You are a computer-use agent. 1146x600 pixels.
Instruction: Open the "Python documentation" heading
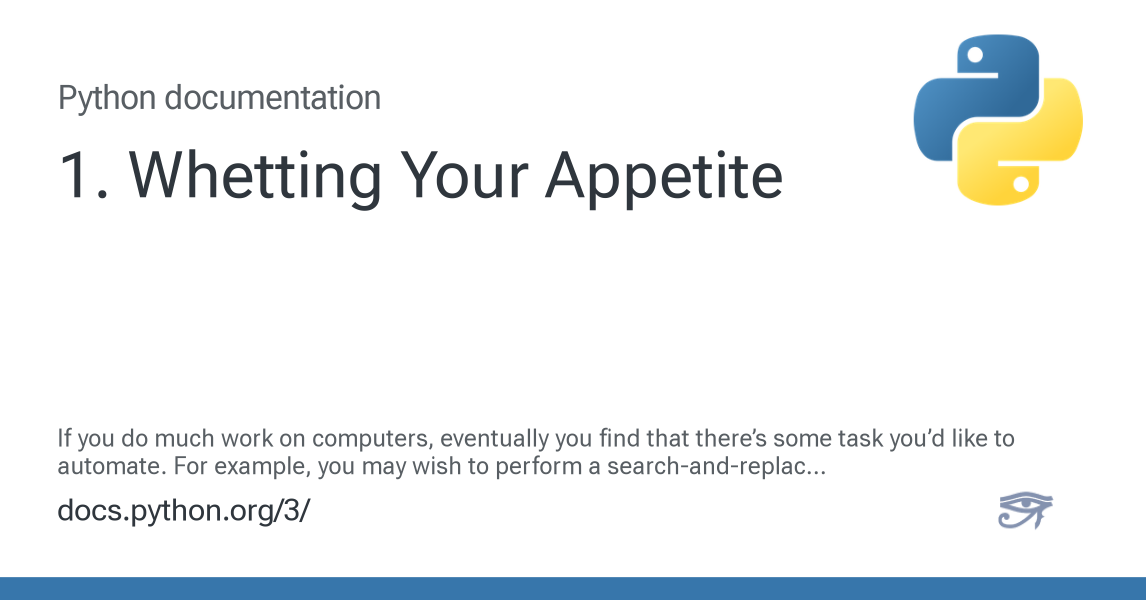[219, 98]
